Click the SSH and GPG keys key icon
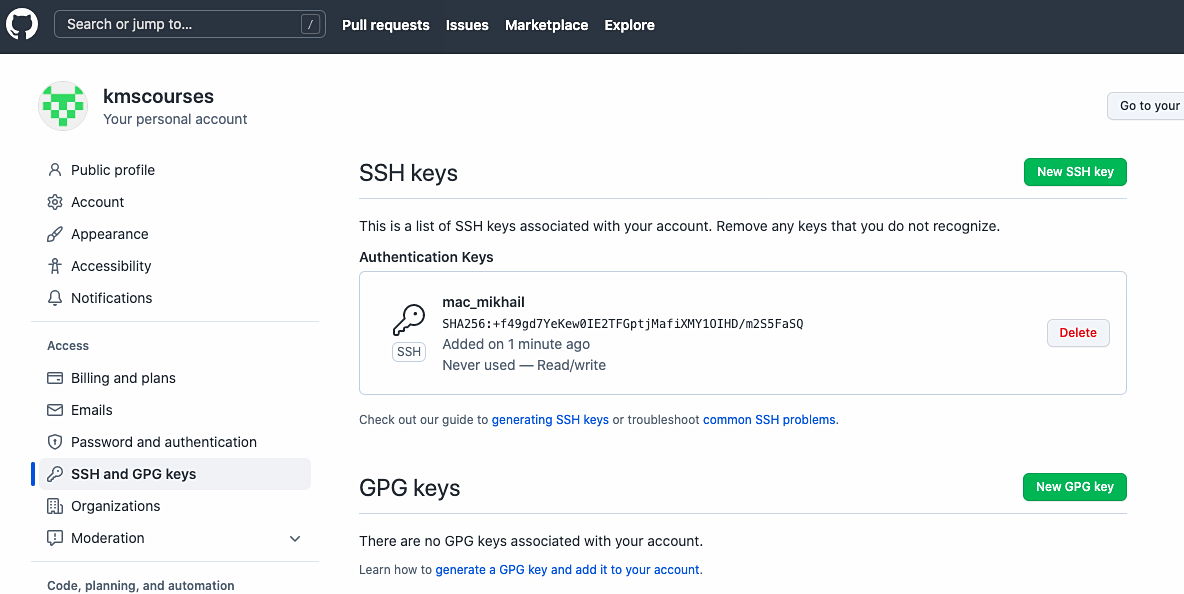1184x594 pixels. [x=55, y=474]
